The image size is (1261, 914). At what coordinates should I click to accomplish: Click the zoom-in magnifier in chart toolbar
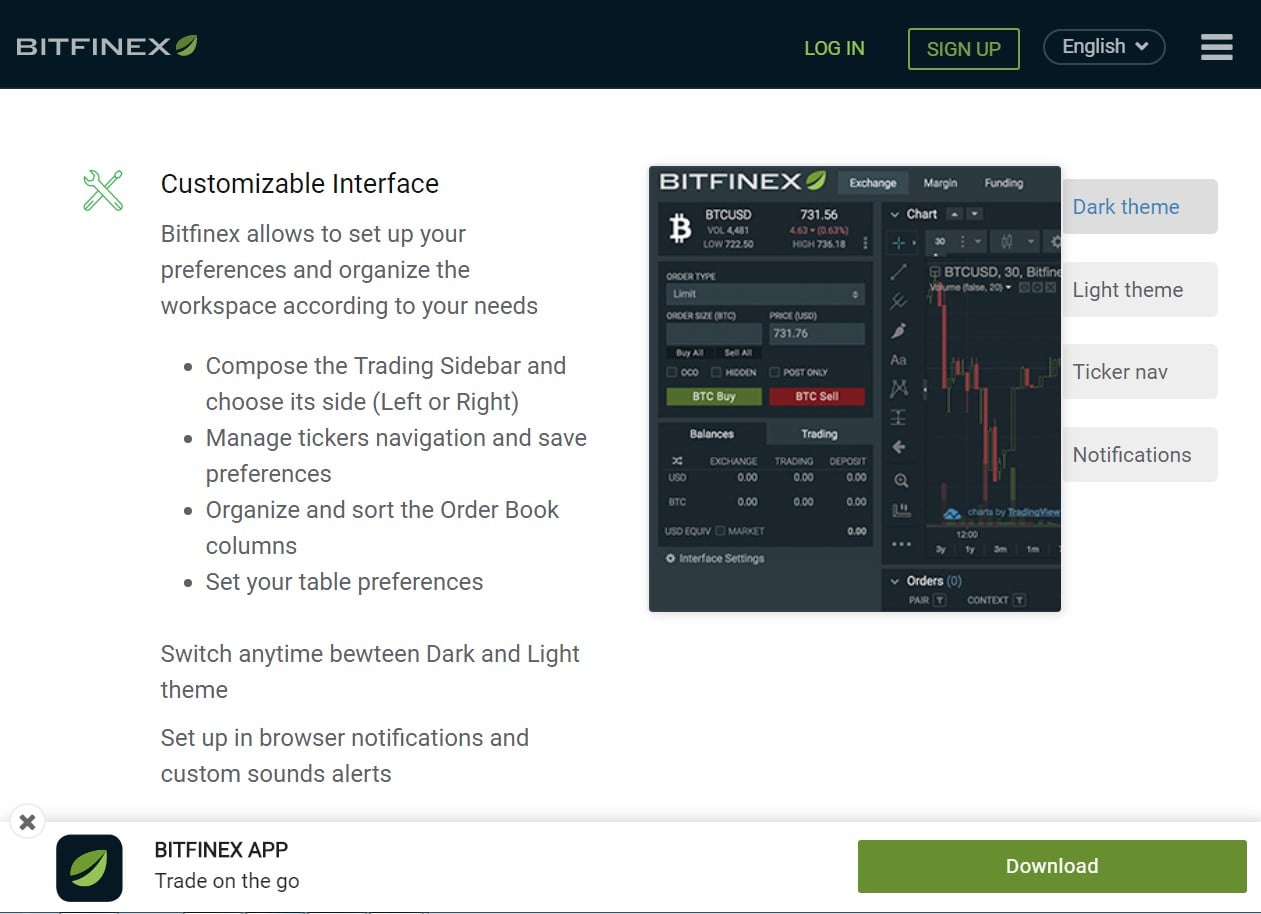(x=901, y=481)
